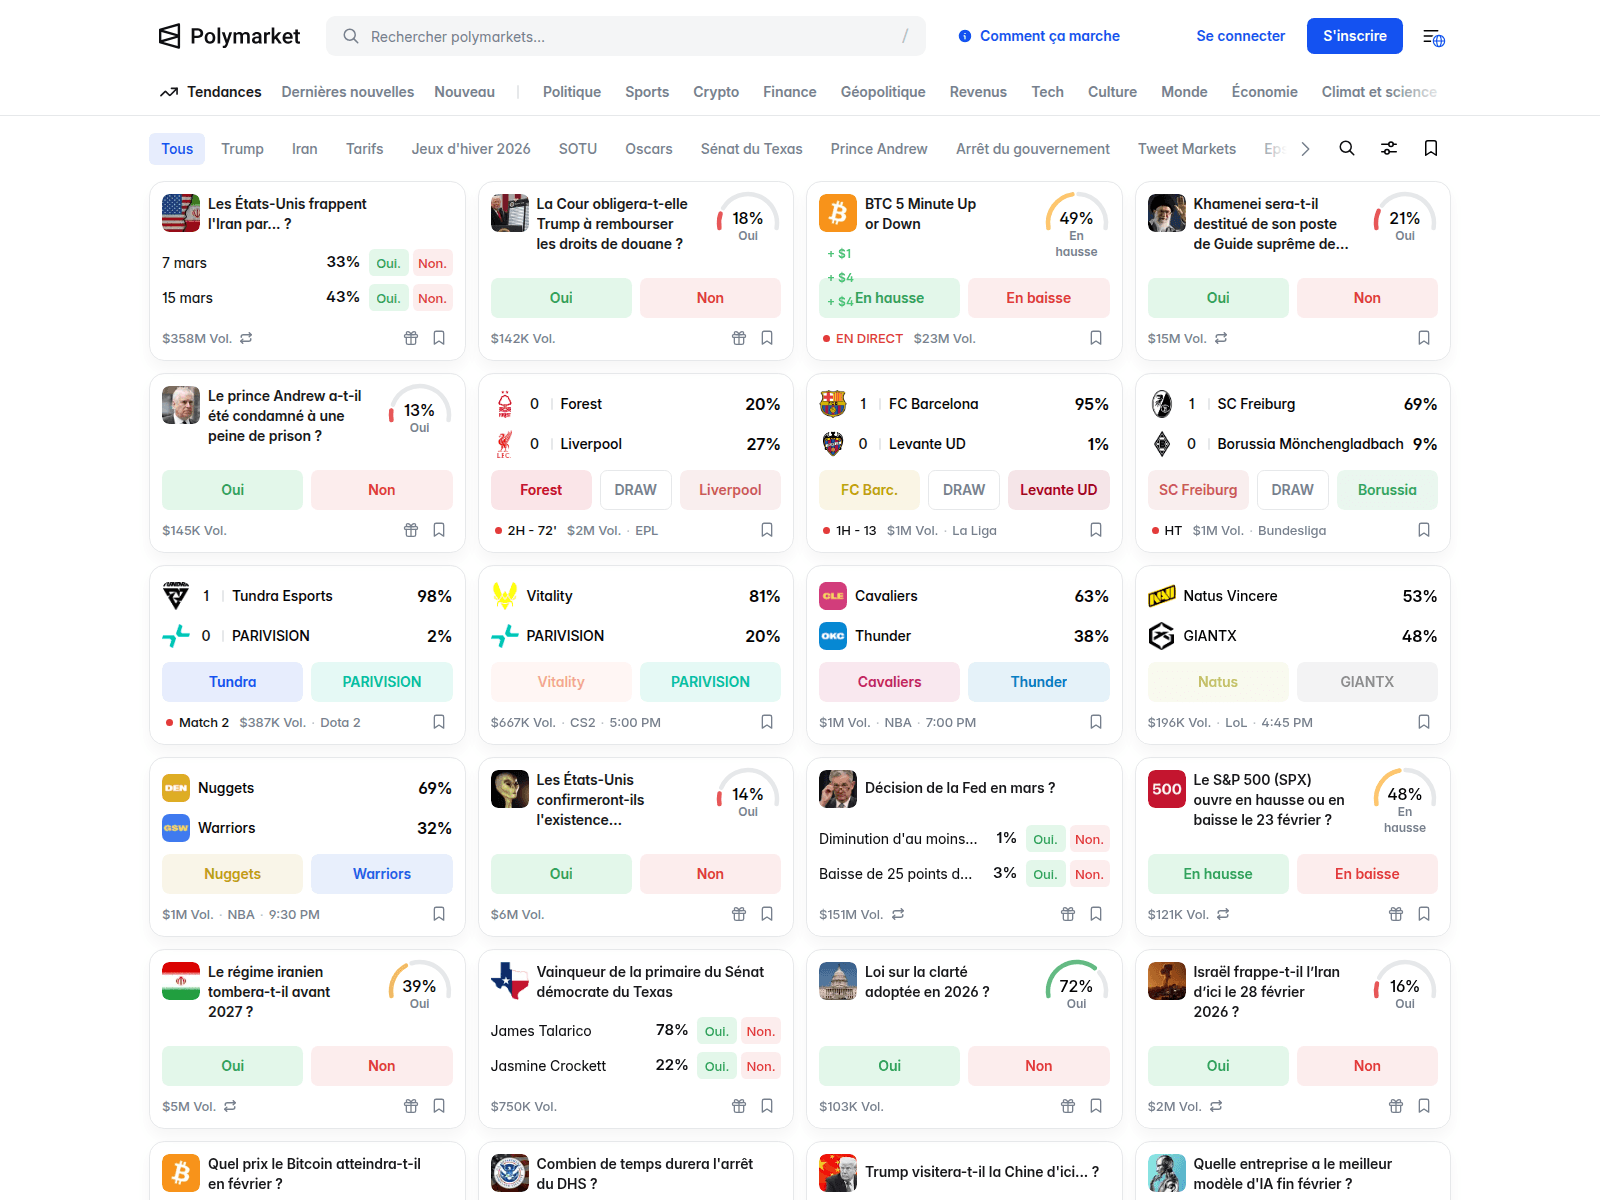
Task: Choose En hausse on S&P 500 card
Action: tap(1218, 874)
